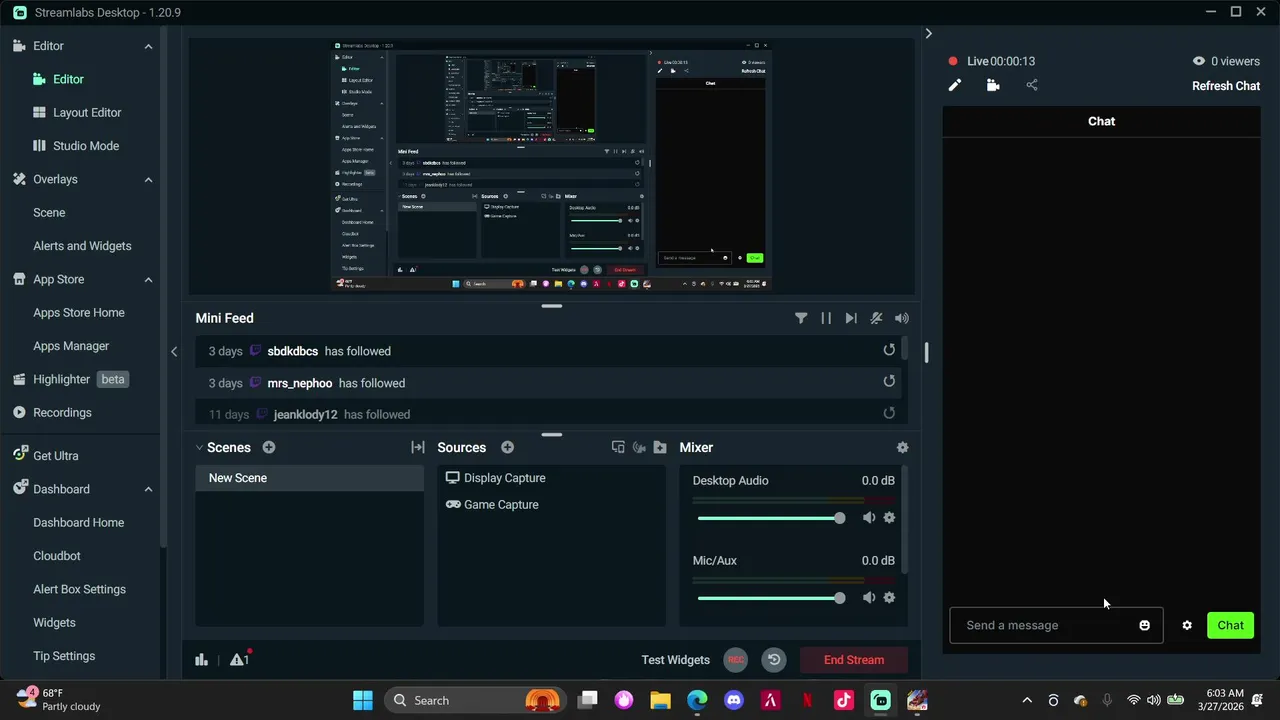Click the stream preview thumbnail
Image resolution: width=1280 pixels, height=720 pixels.
(552, 166)
